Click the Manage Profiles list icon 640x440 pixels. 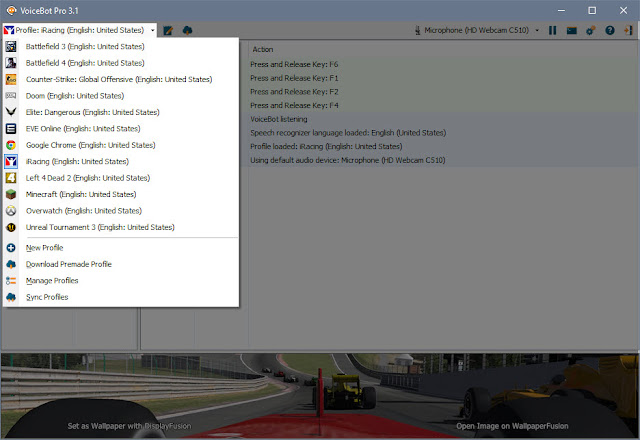11,280
